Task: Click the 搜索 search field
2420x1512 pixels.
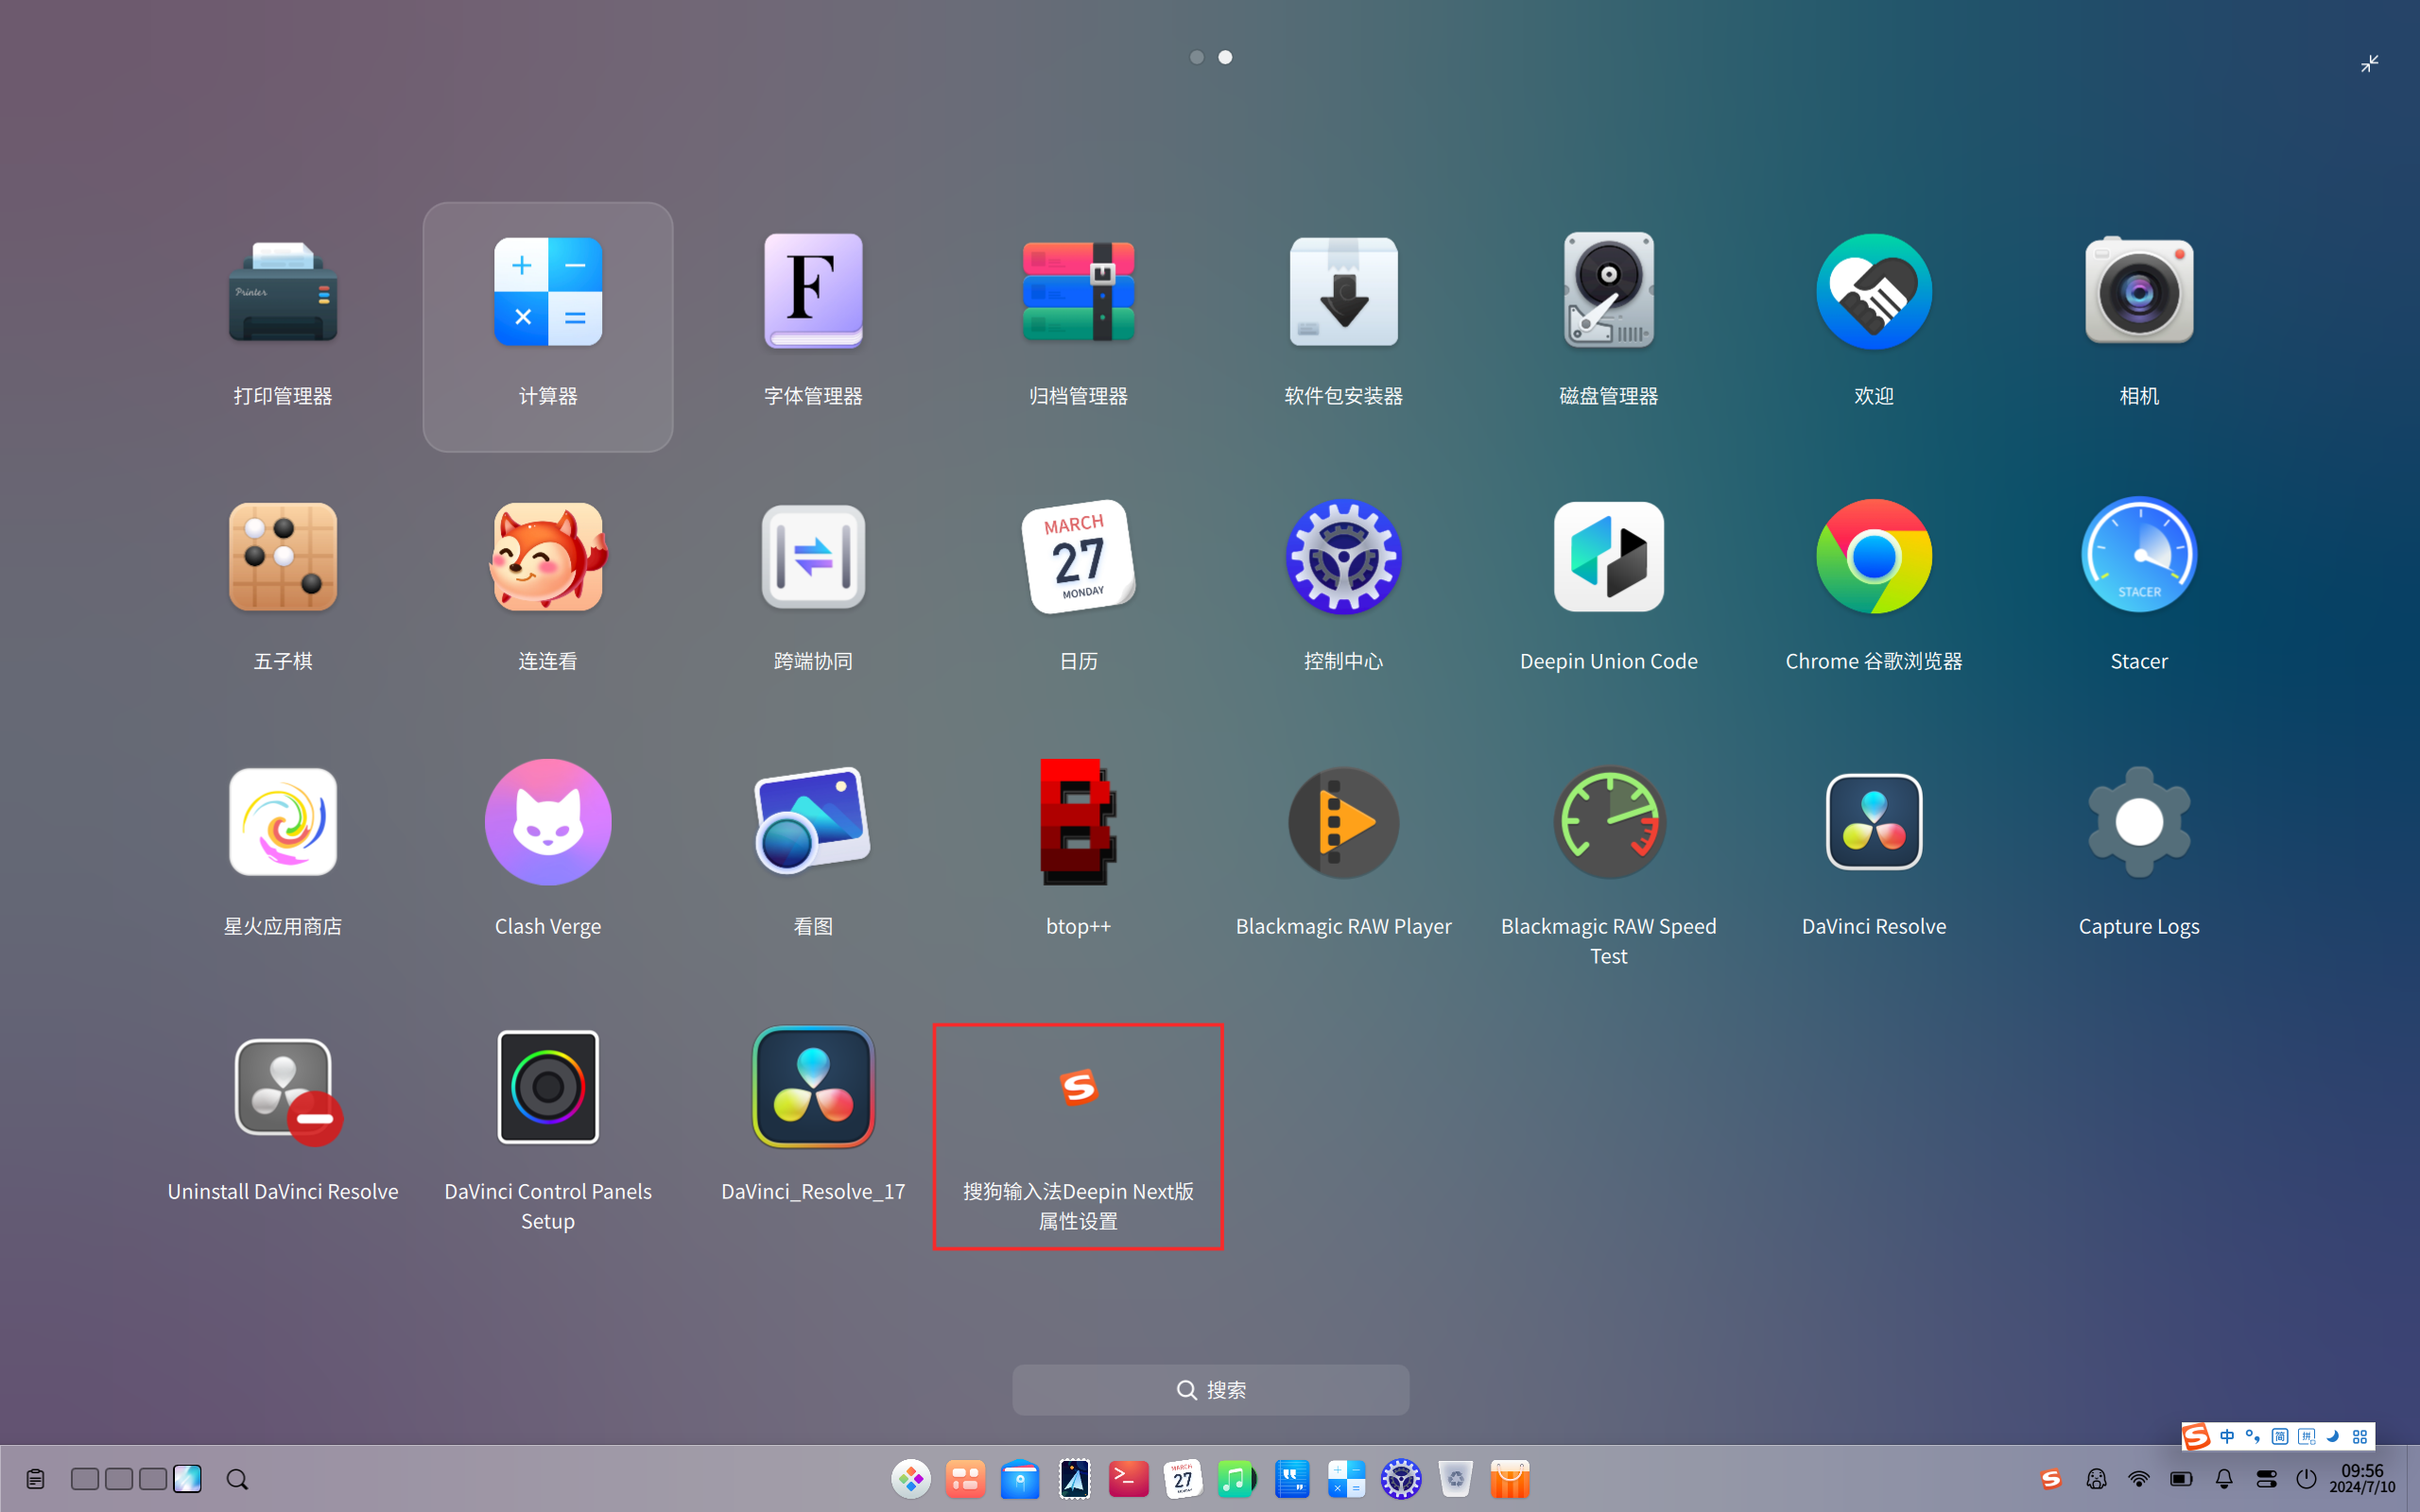Action: click(x=1210, y=1389)
